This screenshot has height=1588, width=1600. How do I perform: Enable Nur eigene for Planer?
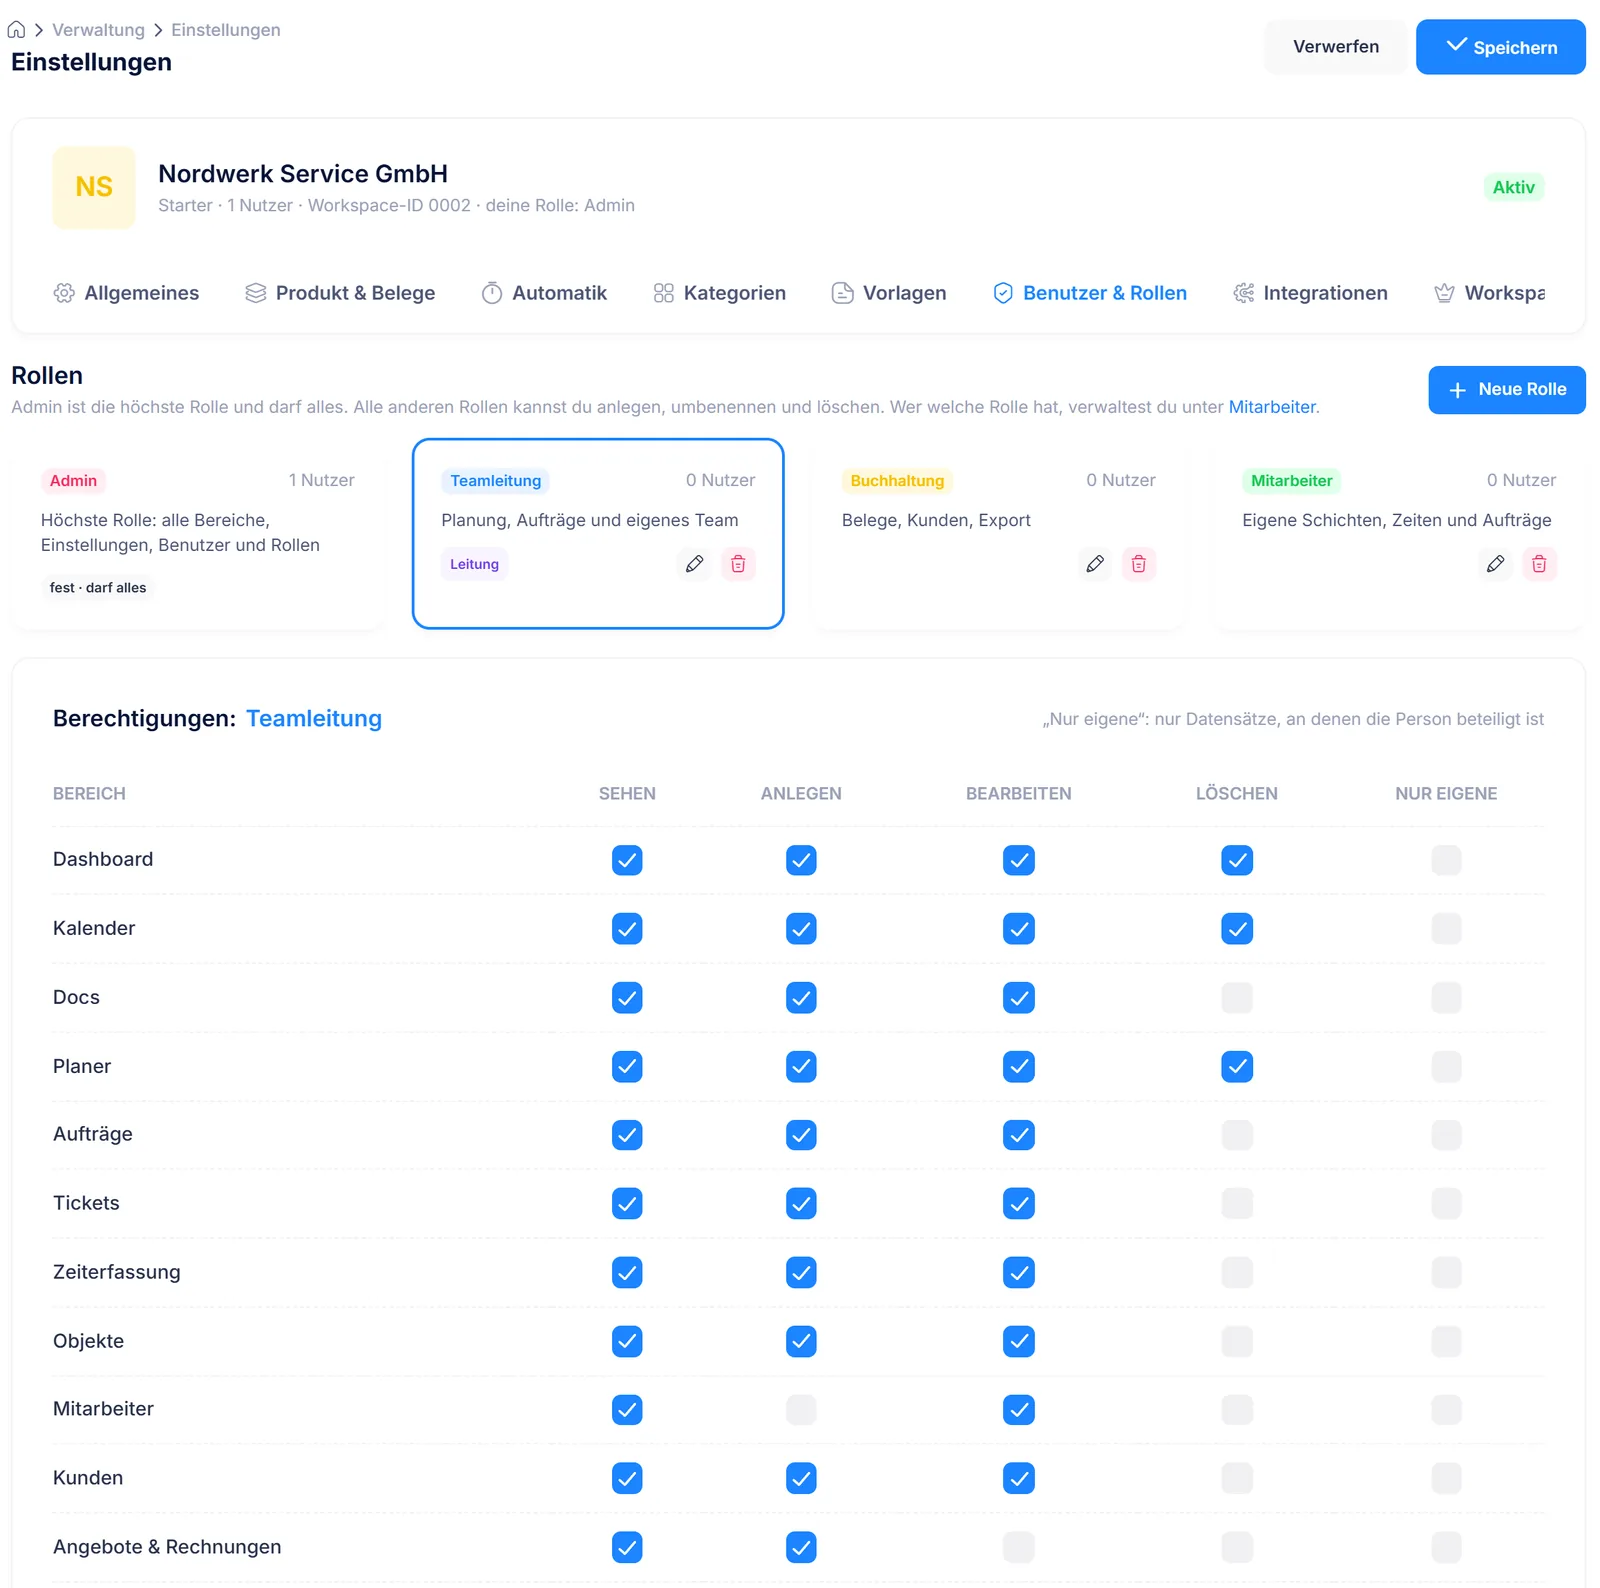point(1446,1067)
